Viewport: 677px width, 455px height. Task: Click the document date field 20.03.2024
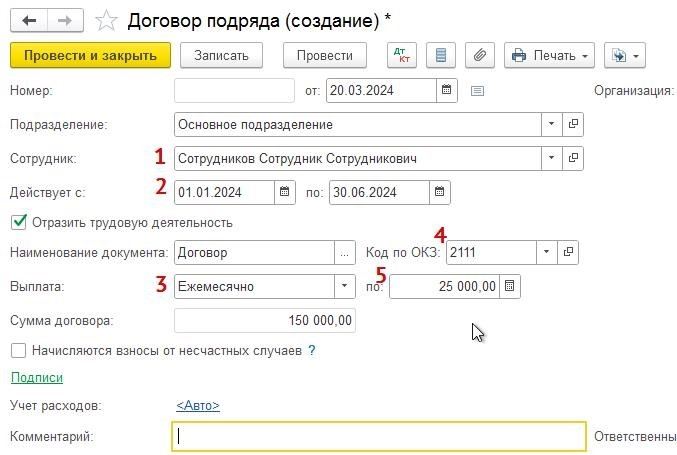pos(381,90)
